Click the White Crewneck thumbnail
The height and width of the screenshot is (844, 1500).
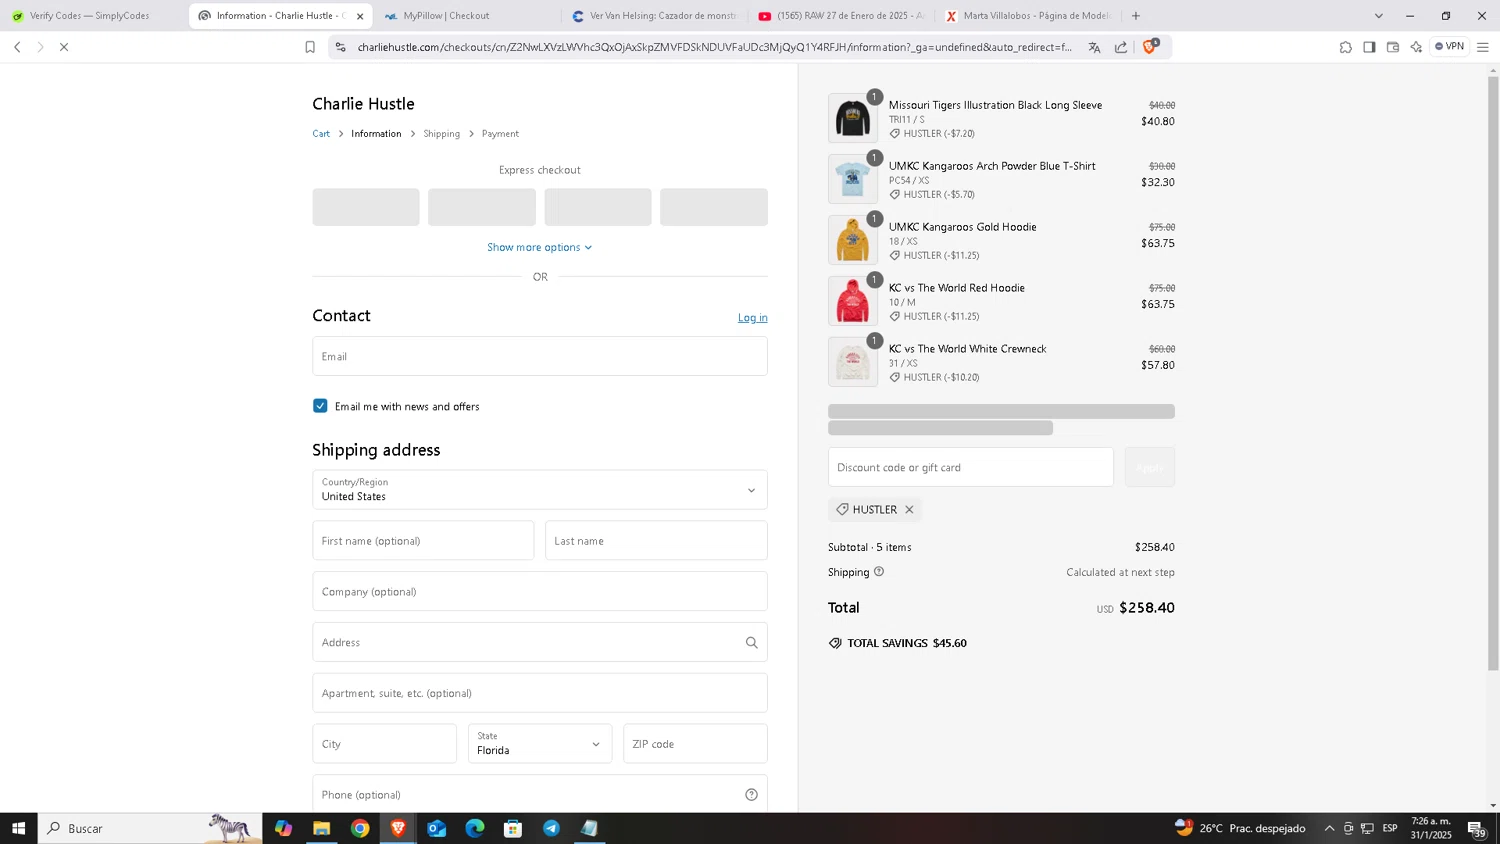coord(853,362)
